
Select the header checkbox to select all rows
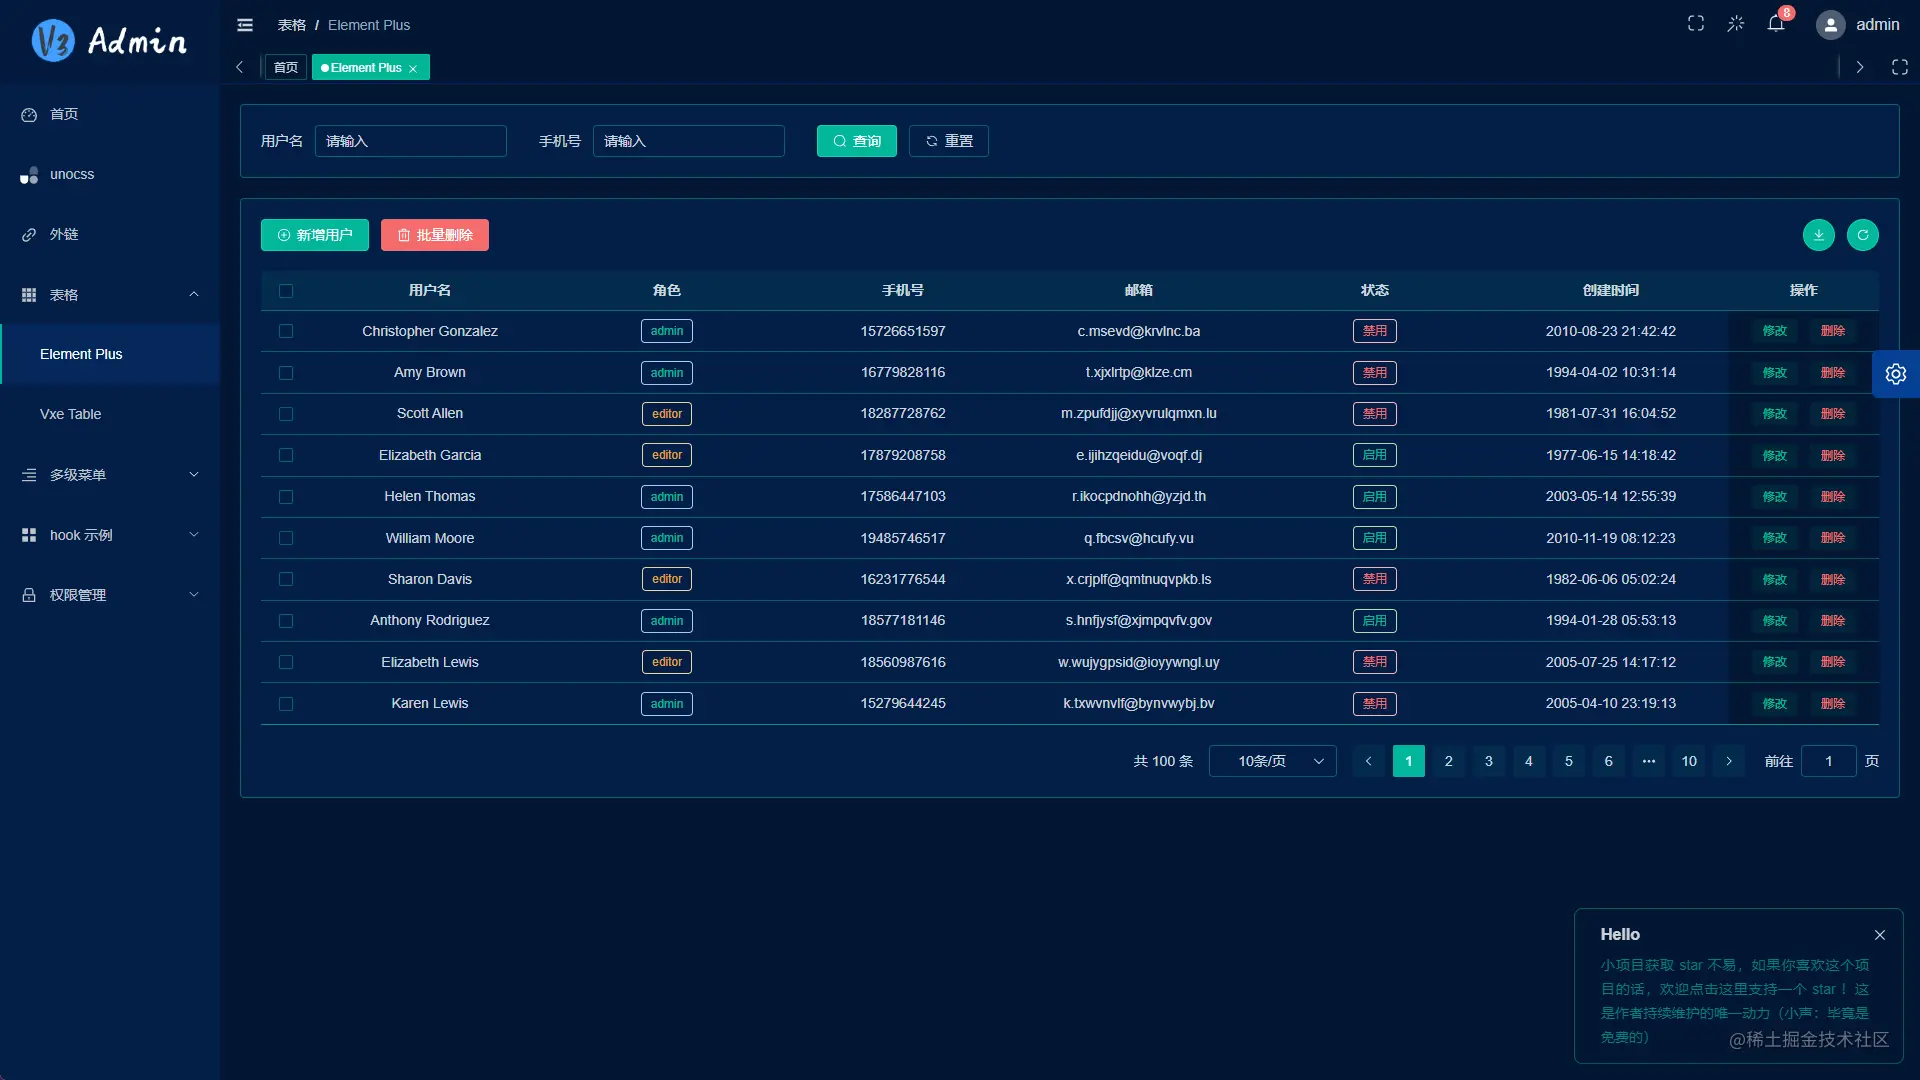(287, 291)
